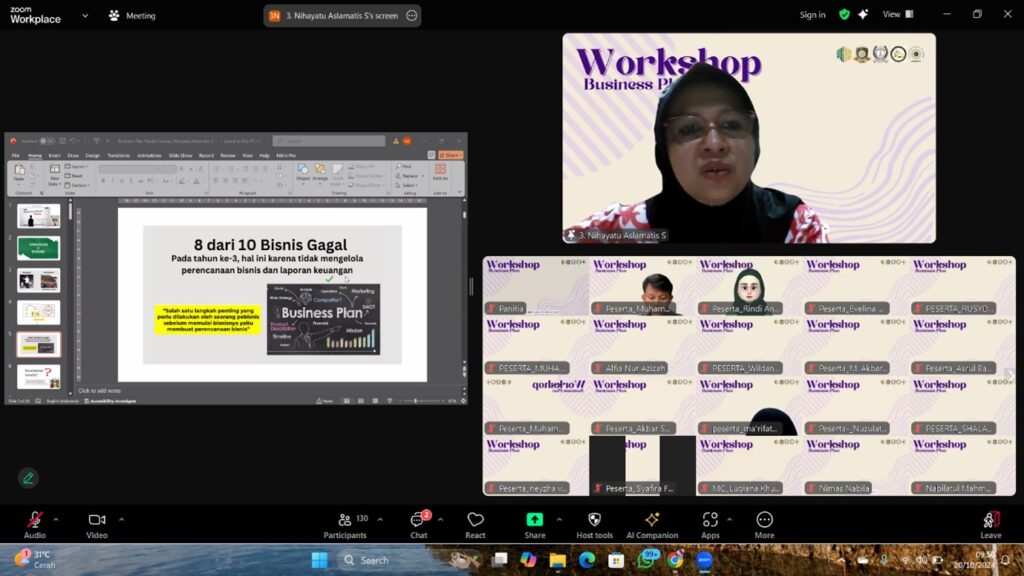The height and width of the screenshot is (576, 1024).
Task: Toggle the camera with the Video button
Action: click(97, 524)
